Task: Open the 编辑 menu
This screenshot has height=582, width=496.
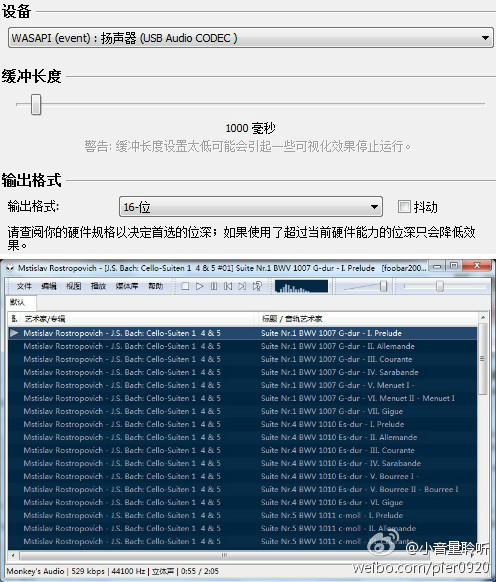Action: [49, 286]
